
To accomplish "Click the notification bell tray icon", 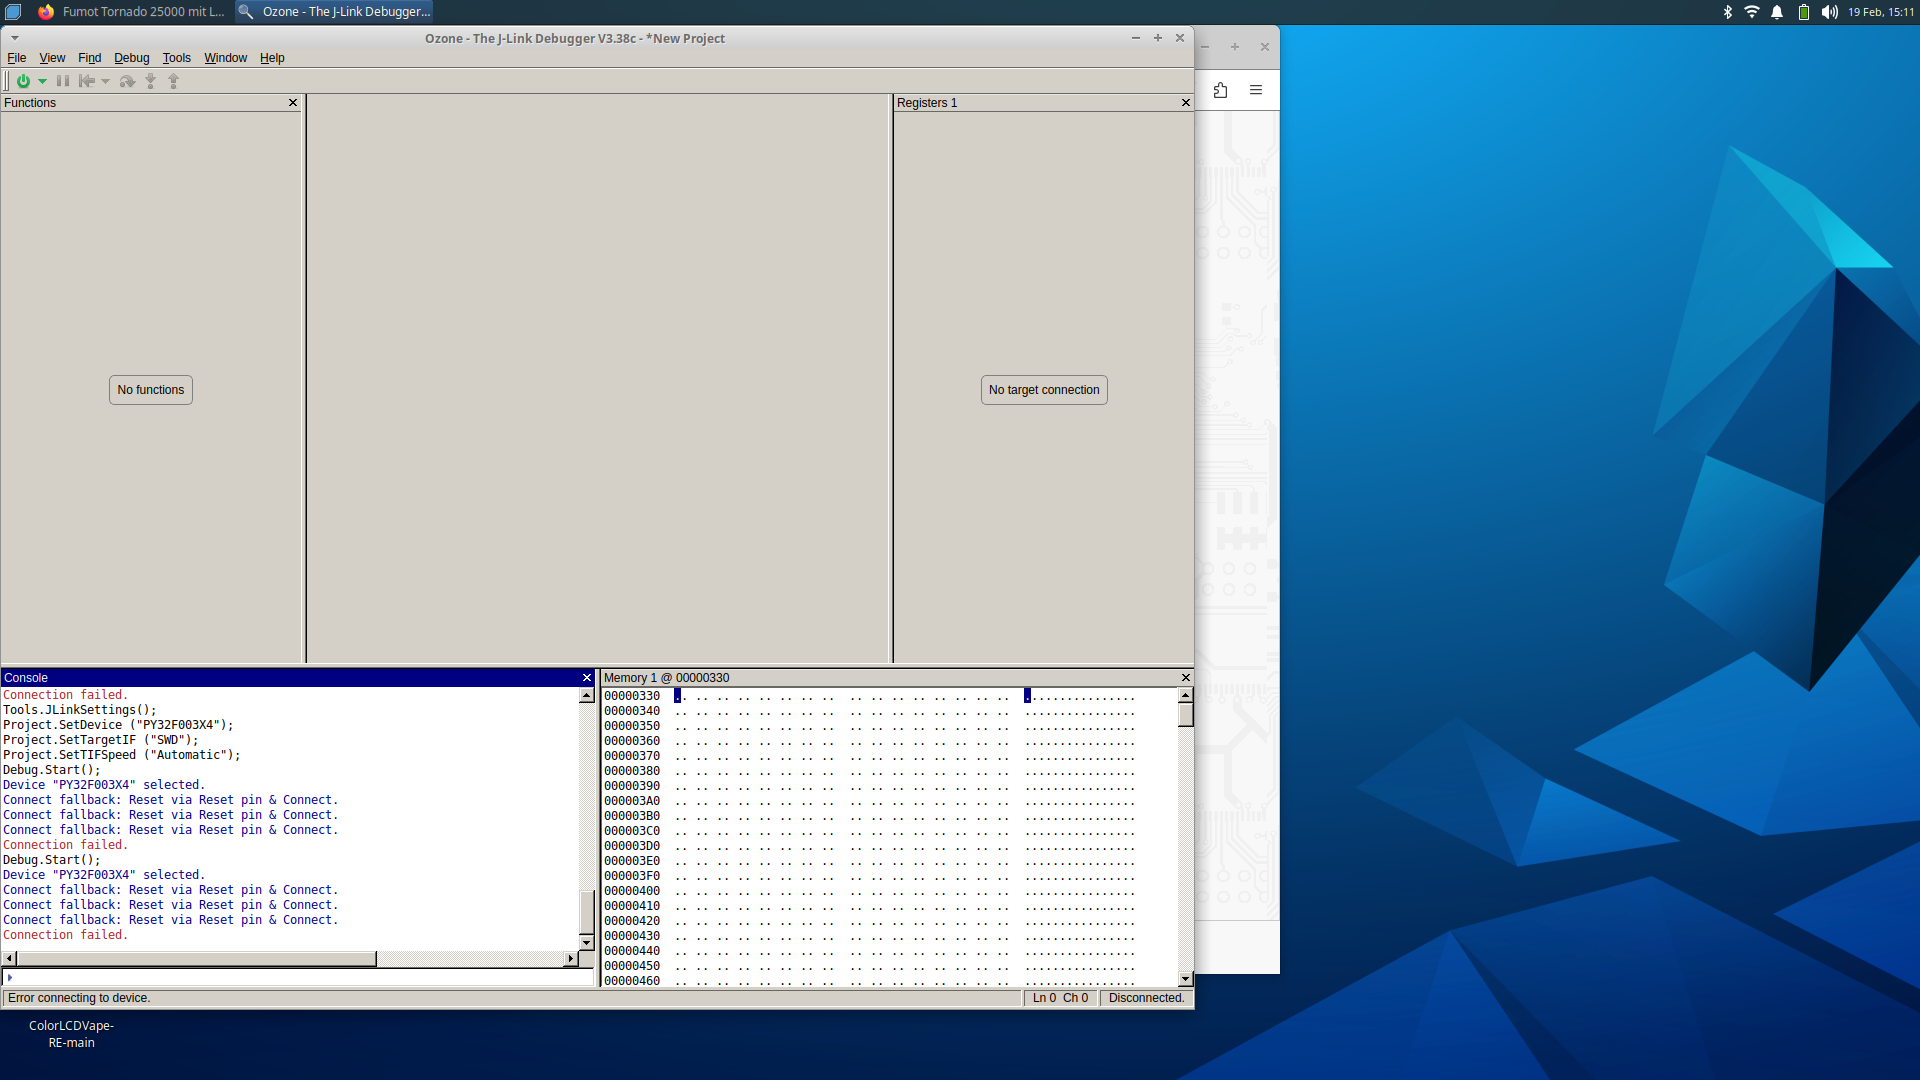I will coord(1777,12).
